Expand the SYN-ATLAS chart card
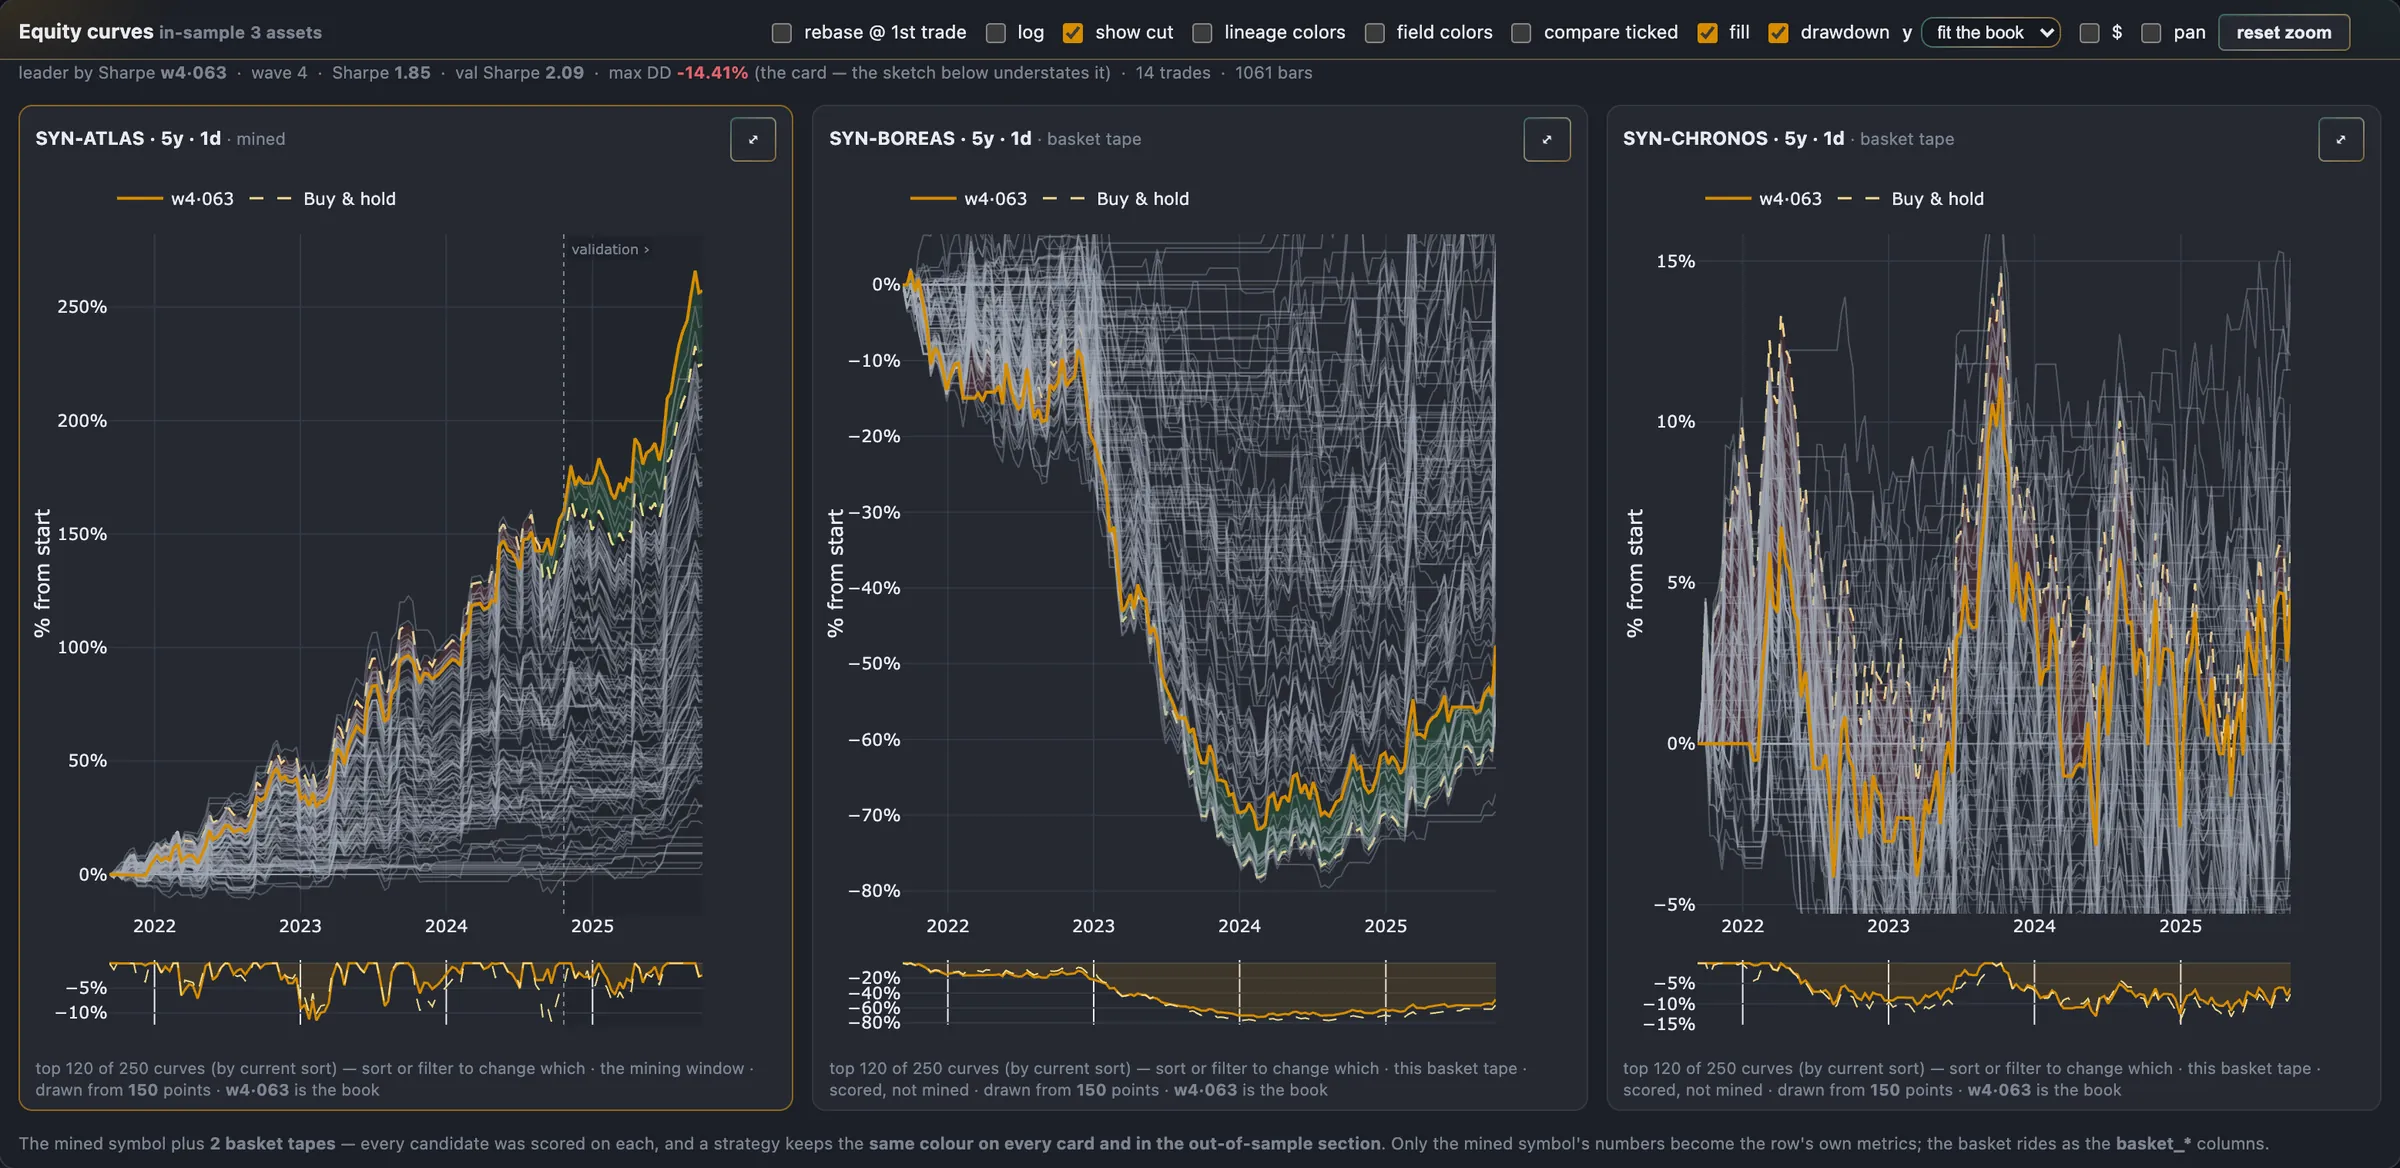2400x1168 pixels. tap(752, 139)
